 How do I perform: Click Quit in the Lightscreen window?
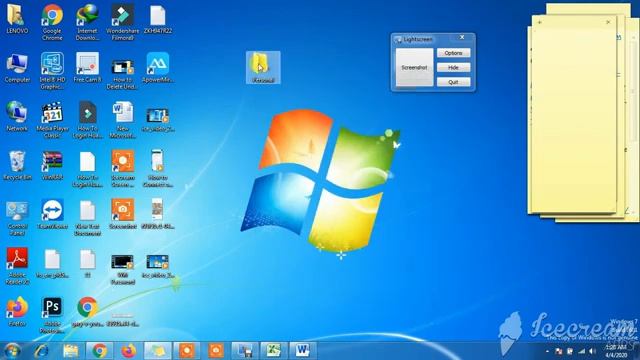pos(453,82)
